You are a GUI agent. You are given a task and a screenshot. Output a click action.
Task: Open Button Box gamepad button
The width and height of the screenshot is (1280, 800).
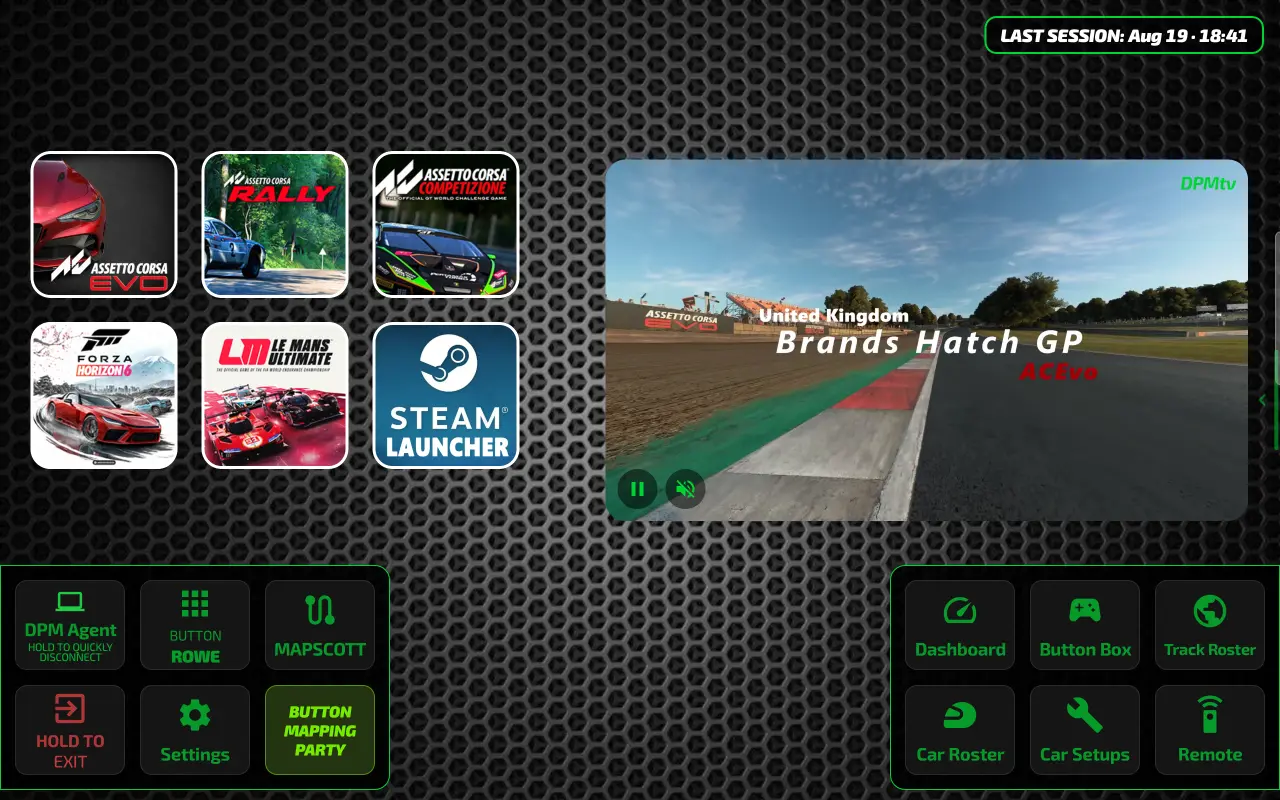(1085, 625)
